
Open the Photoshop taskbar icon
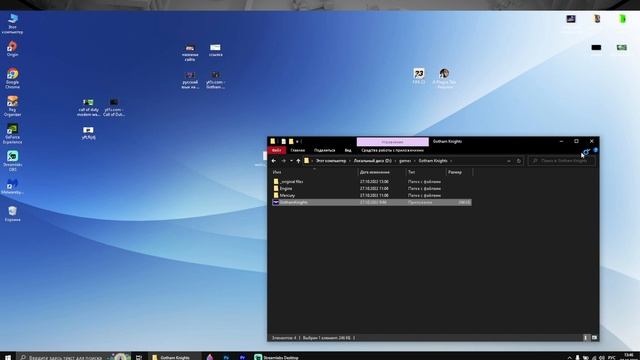(226, 357)
